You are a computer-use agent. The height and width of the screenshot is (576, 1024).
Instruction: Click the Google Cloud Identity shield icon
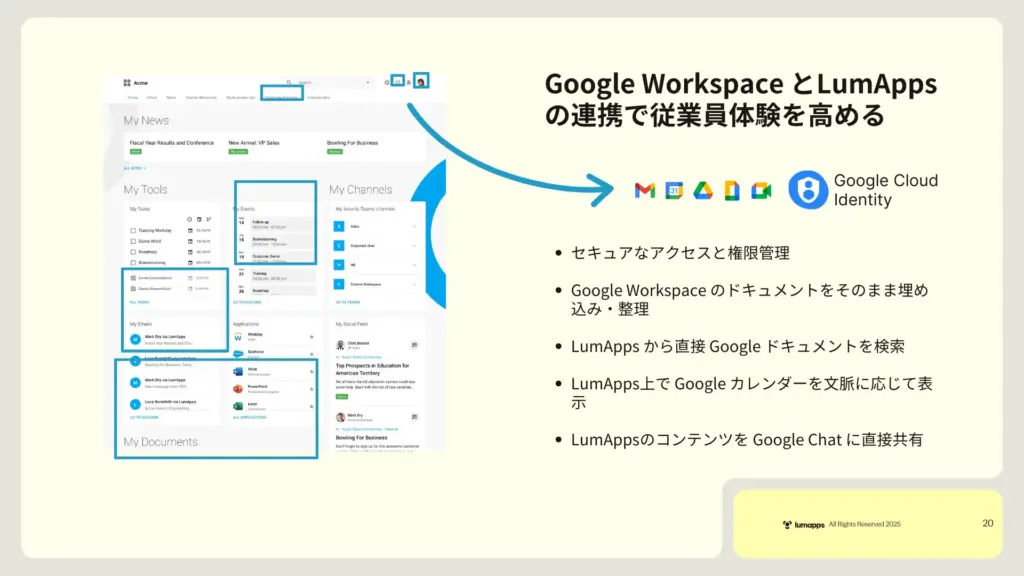point(808,190)
